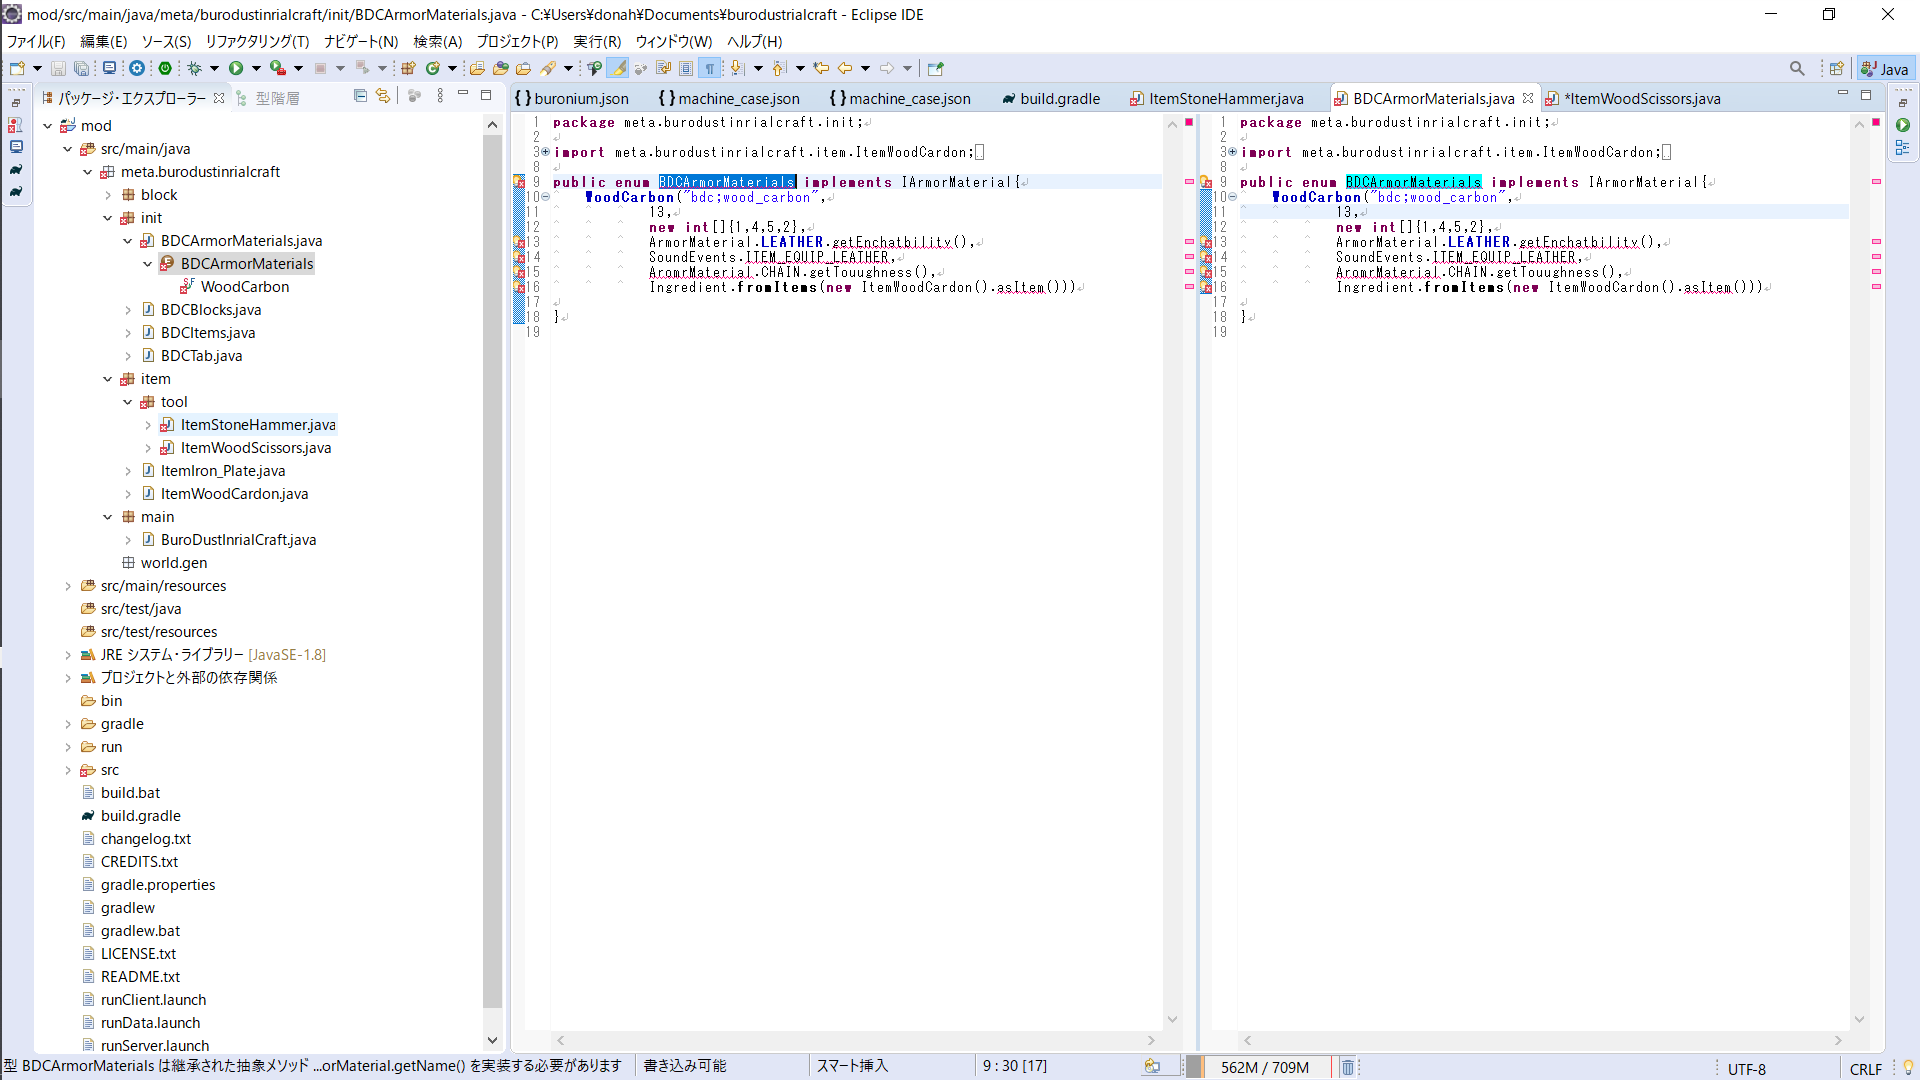Open the Java perspective button

pos(1885,68)
